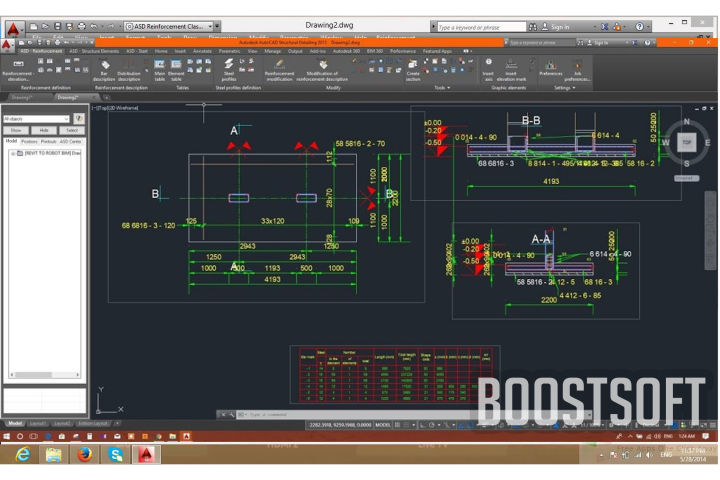Expand the REVIT TO ROBOT BIM tree node
The image size is (720, 480).
[x=13, y=153]
